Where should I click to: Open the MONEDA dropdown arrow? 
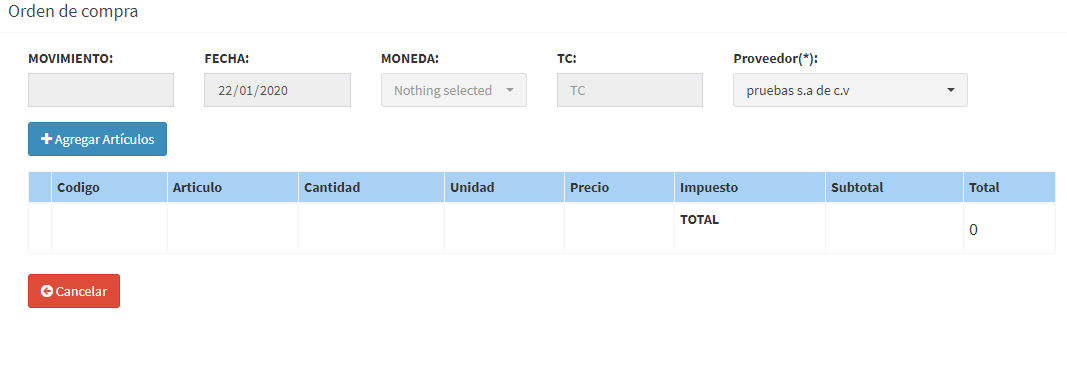tap(510, 90)
